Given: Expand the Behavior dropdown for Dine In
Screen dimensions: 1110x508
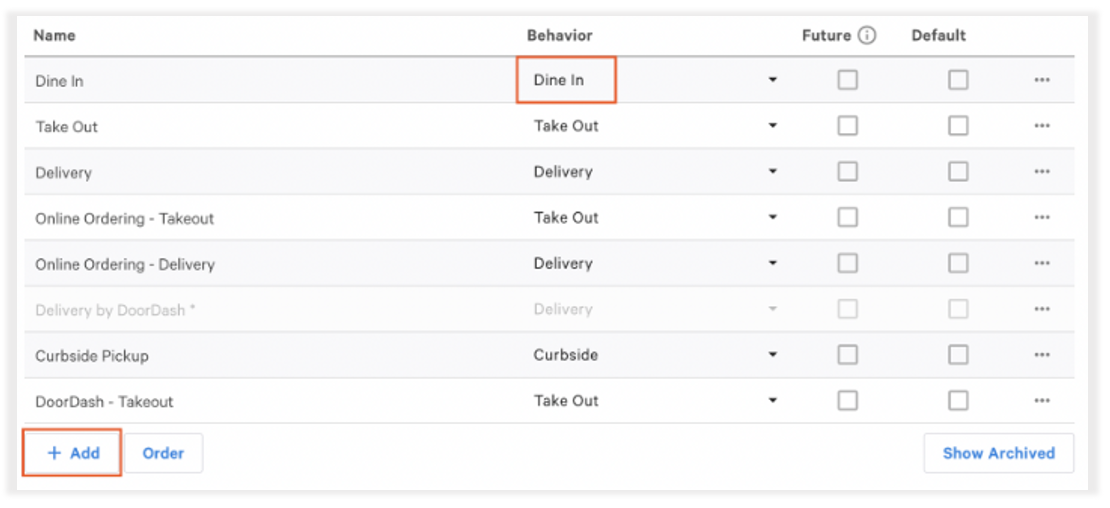Looking at the screenshot, I should tap(772, 80).
